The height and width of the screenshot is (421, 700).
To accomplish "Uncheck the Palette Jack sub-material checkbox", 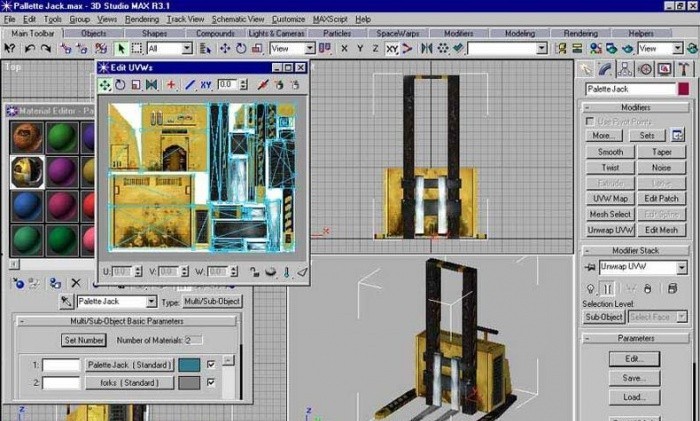I will pos(211,365).
